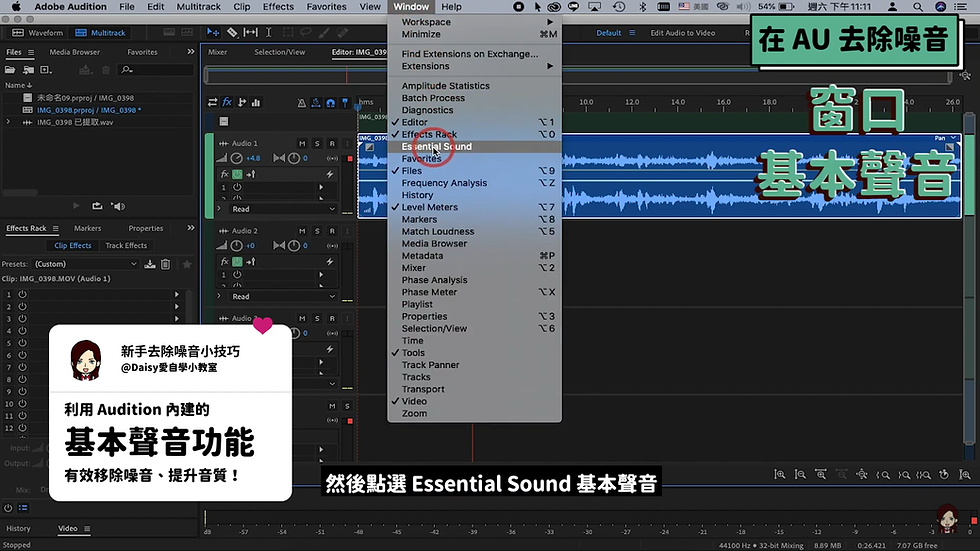Select the Time Selection tool
The height and width of the screenshot is (551, 980).
pyautogui.click(x=269, y=32)
